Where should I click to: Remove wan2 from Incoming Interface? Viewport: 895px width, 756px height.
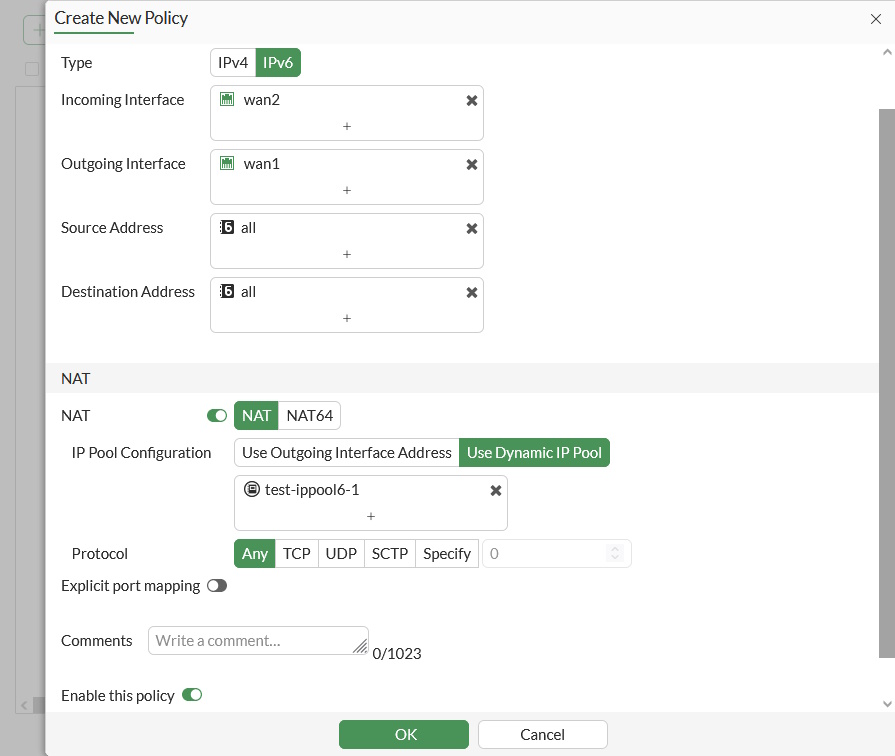(472, 101)
